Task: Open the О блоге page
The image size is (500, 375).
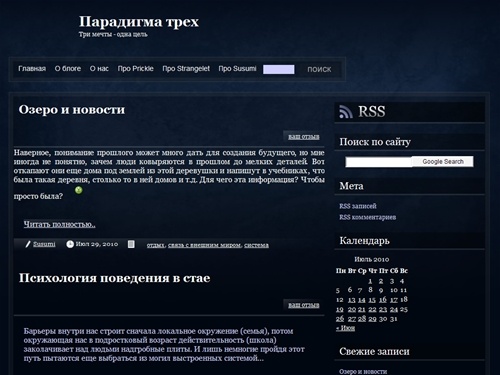Action: click(68, 69)
